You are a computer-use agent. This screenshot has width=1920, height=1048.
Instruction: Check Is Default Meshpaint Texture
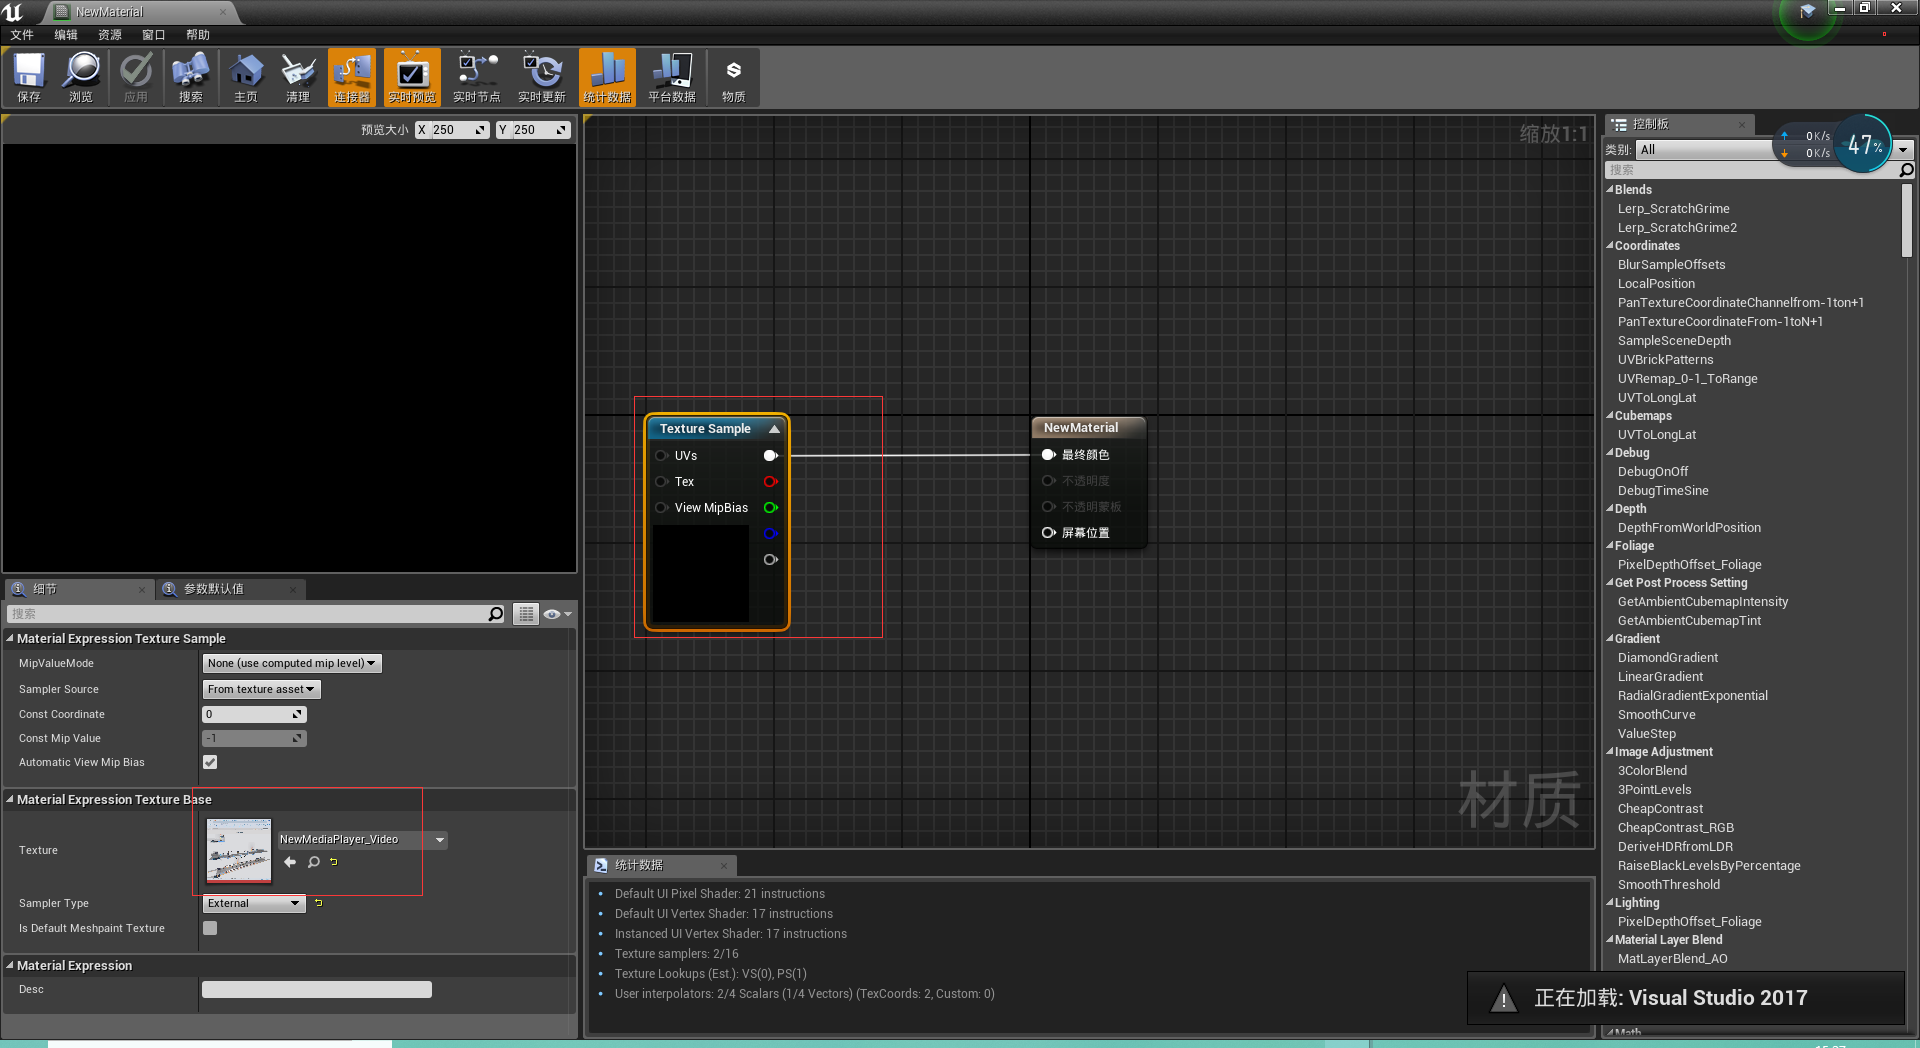click(210, 928)
